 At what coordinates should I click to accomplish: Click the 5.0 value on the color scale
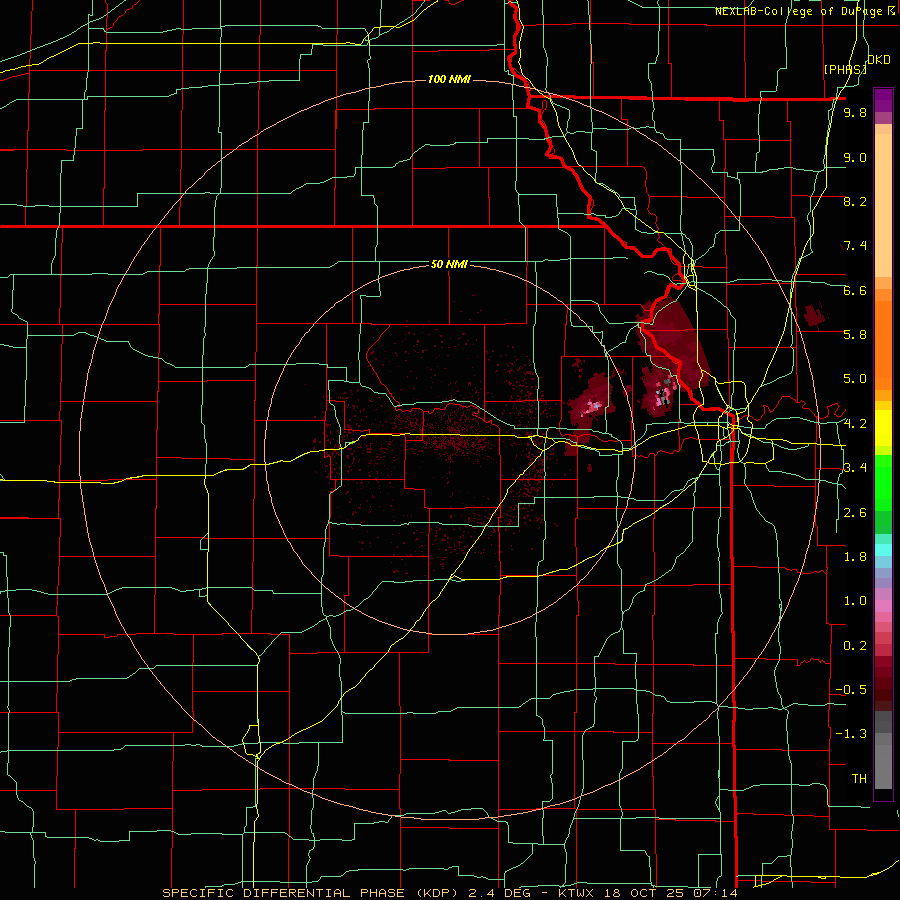pos(855,379)
